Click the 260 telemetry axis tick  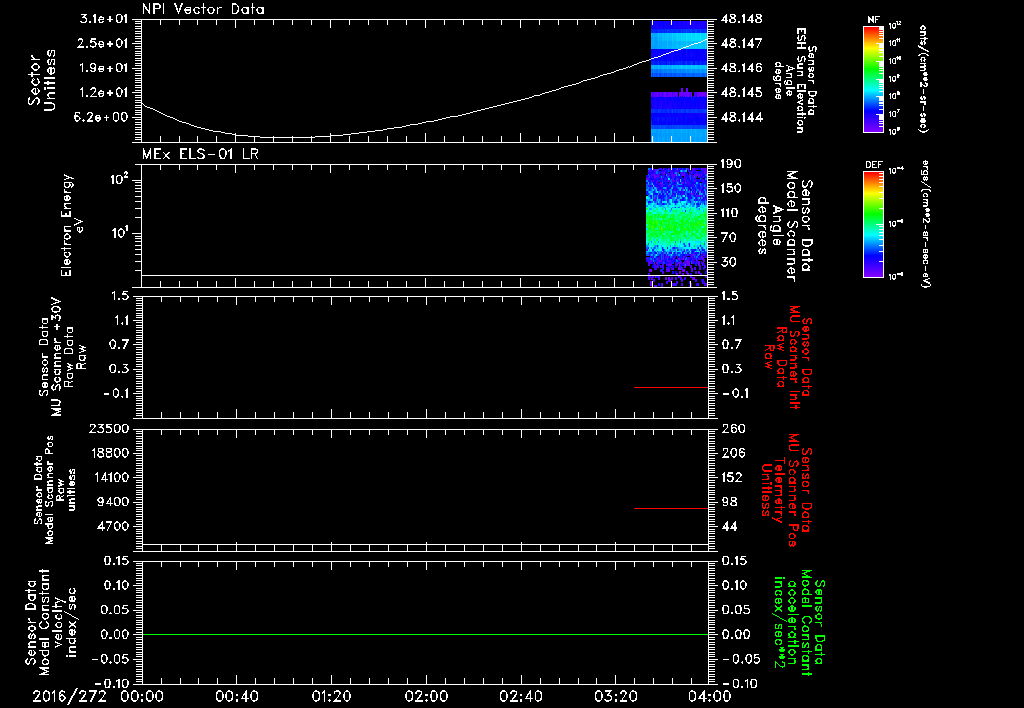(732, 428)
